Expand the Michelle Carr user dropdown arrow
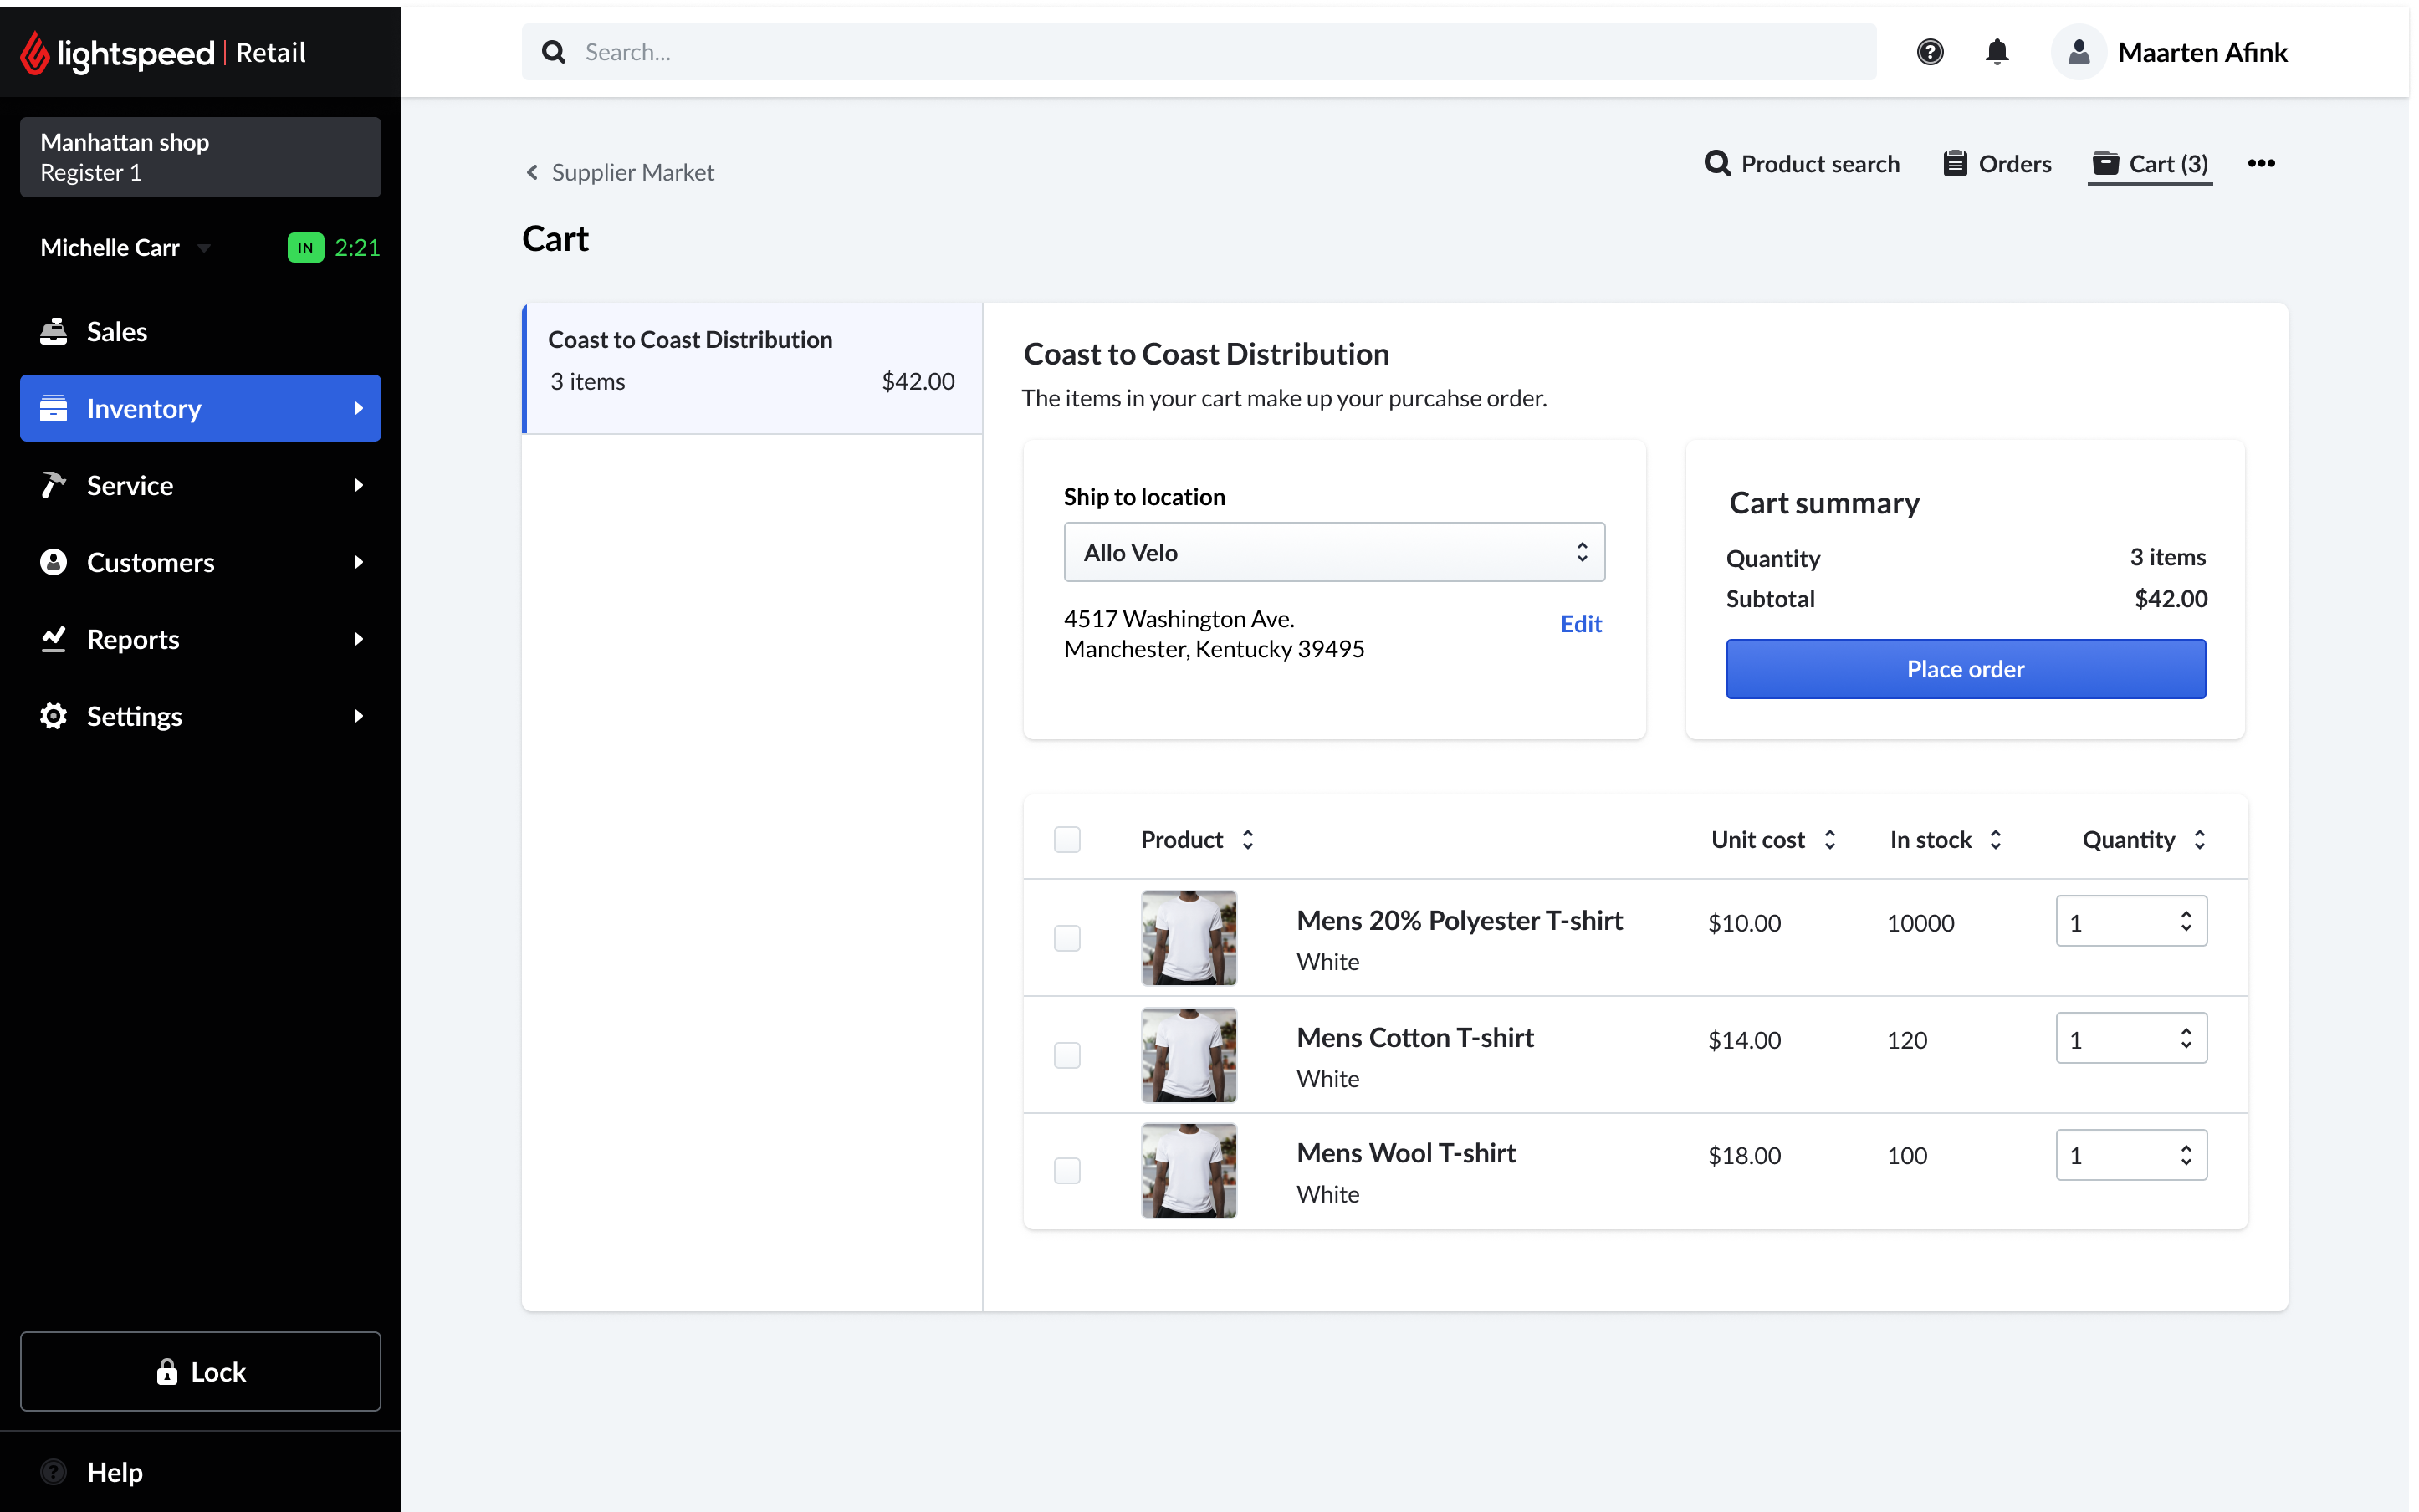 click(x=204, y=248)
